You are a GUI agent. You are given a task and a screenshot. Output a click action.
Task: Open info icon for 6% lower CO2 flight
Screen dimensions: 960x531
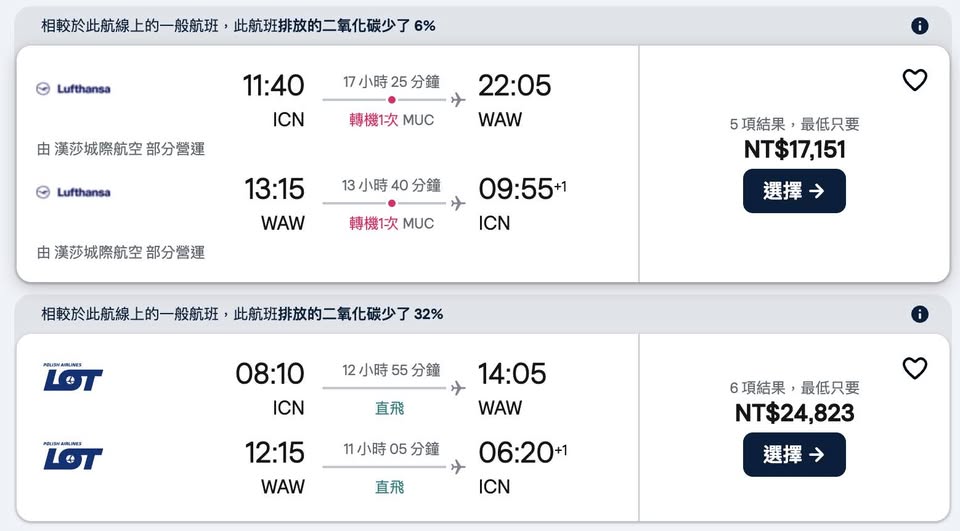pyautogui.click(x=920, y=26)
